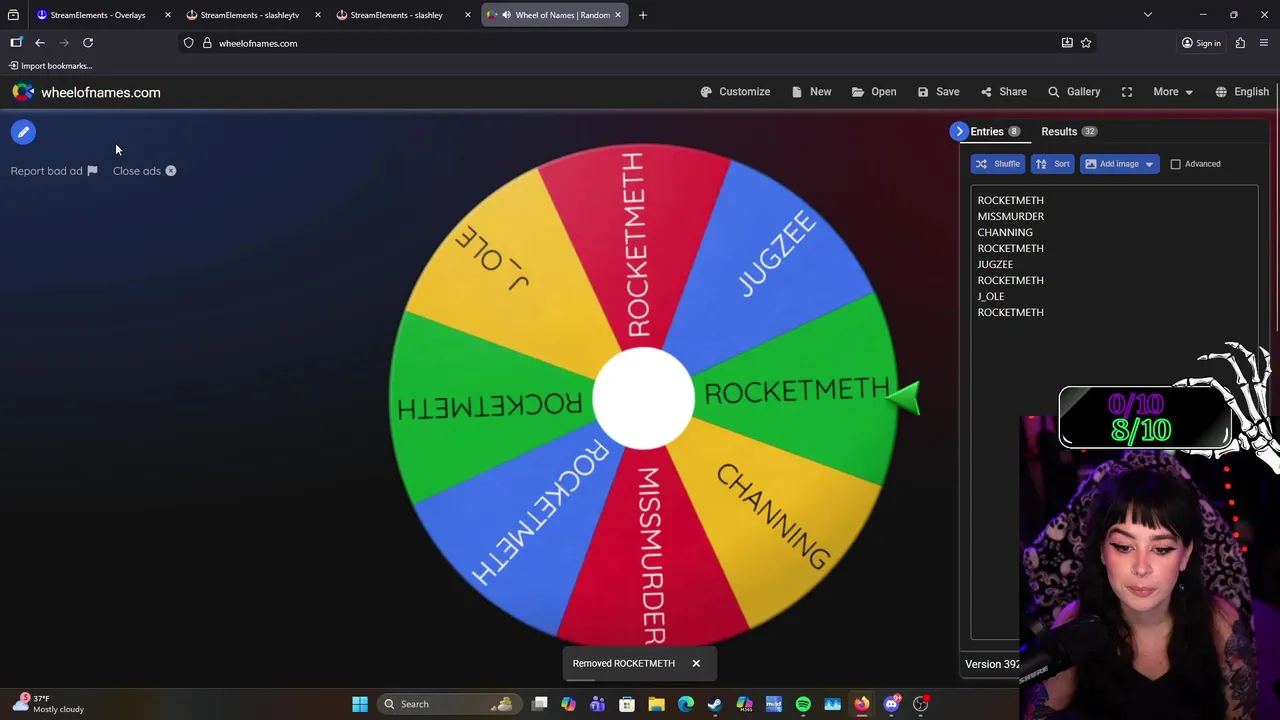Click the MISSMURDER entry line

pos(1010,216)
